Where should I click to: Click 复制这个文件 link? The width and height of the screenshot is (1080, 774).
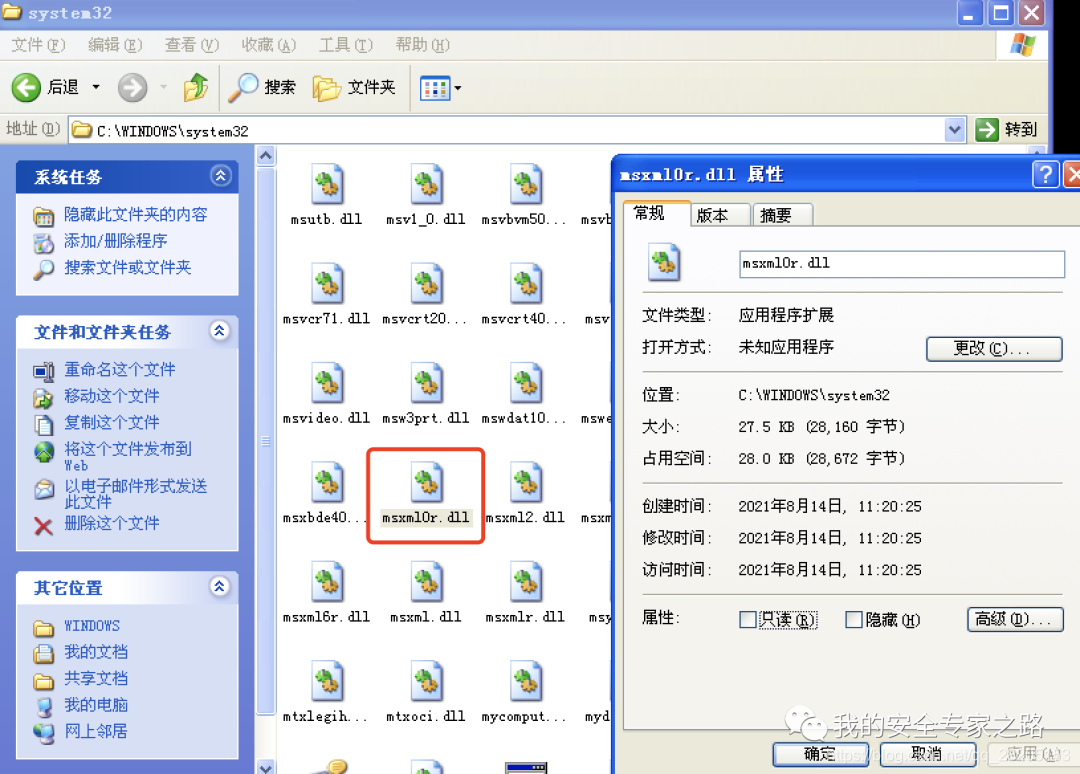point(112,422)
